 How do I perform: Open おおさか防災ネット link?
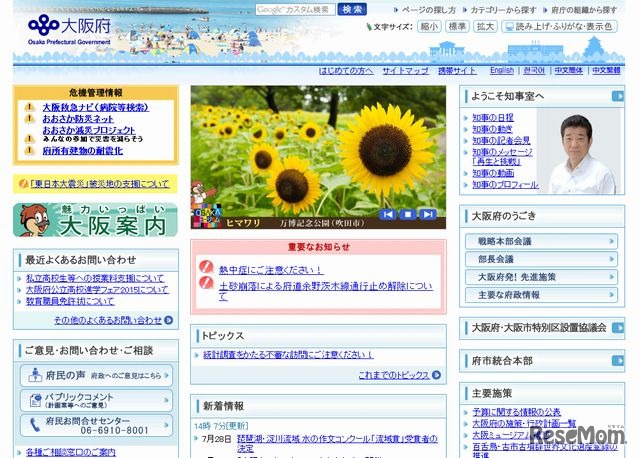point(78,119)
